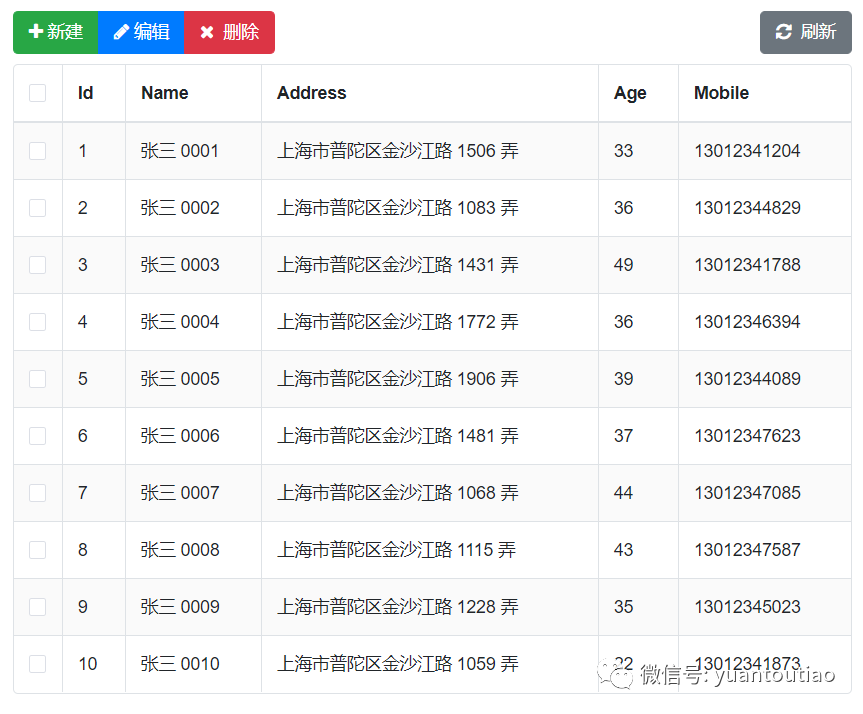Tick the checkbox for 张三 0003
This screenshot has height=714, width=863.
tap(37, 265)
